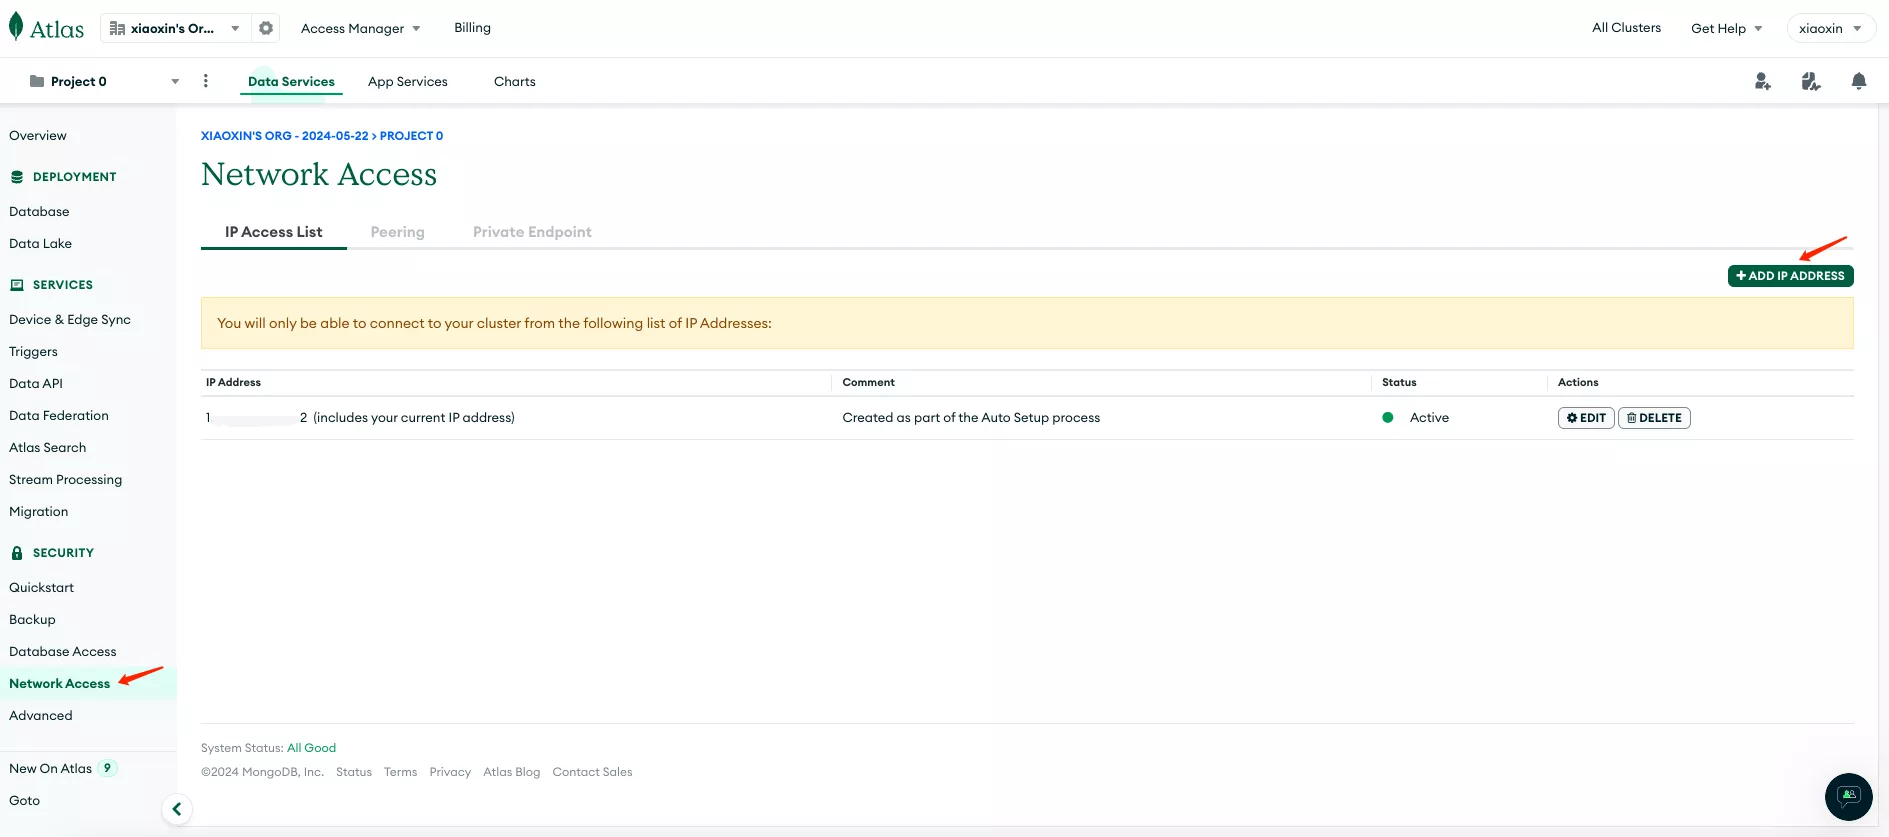
Task: Follow the PROJECT 0 breadcrumb link
Action: tap(411, 136)
